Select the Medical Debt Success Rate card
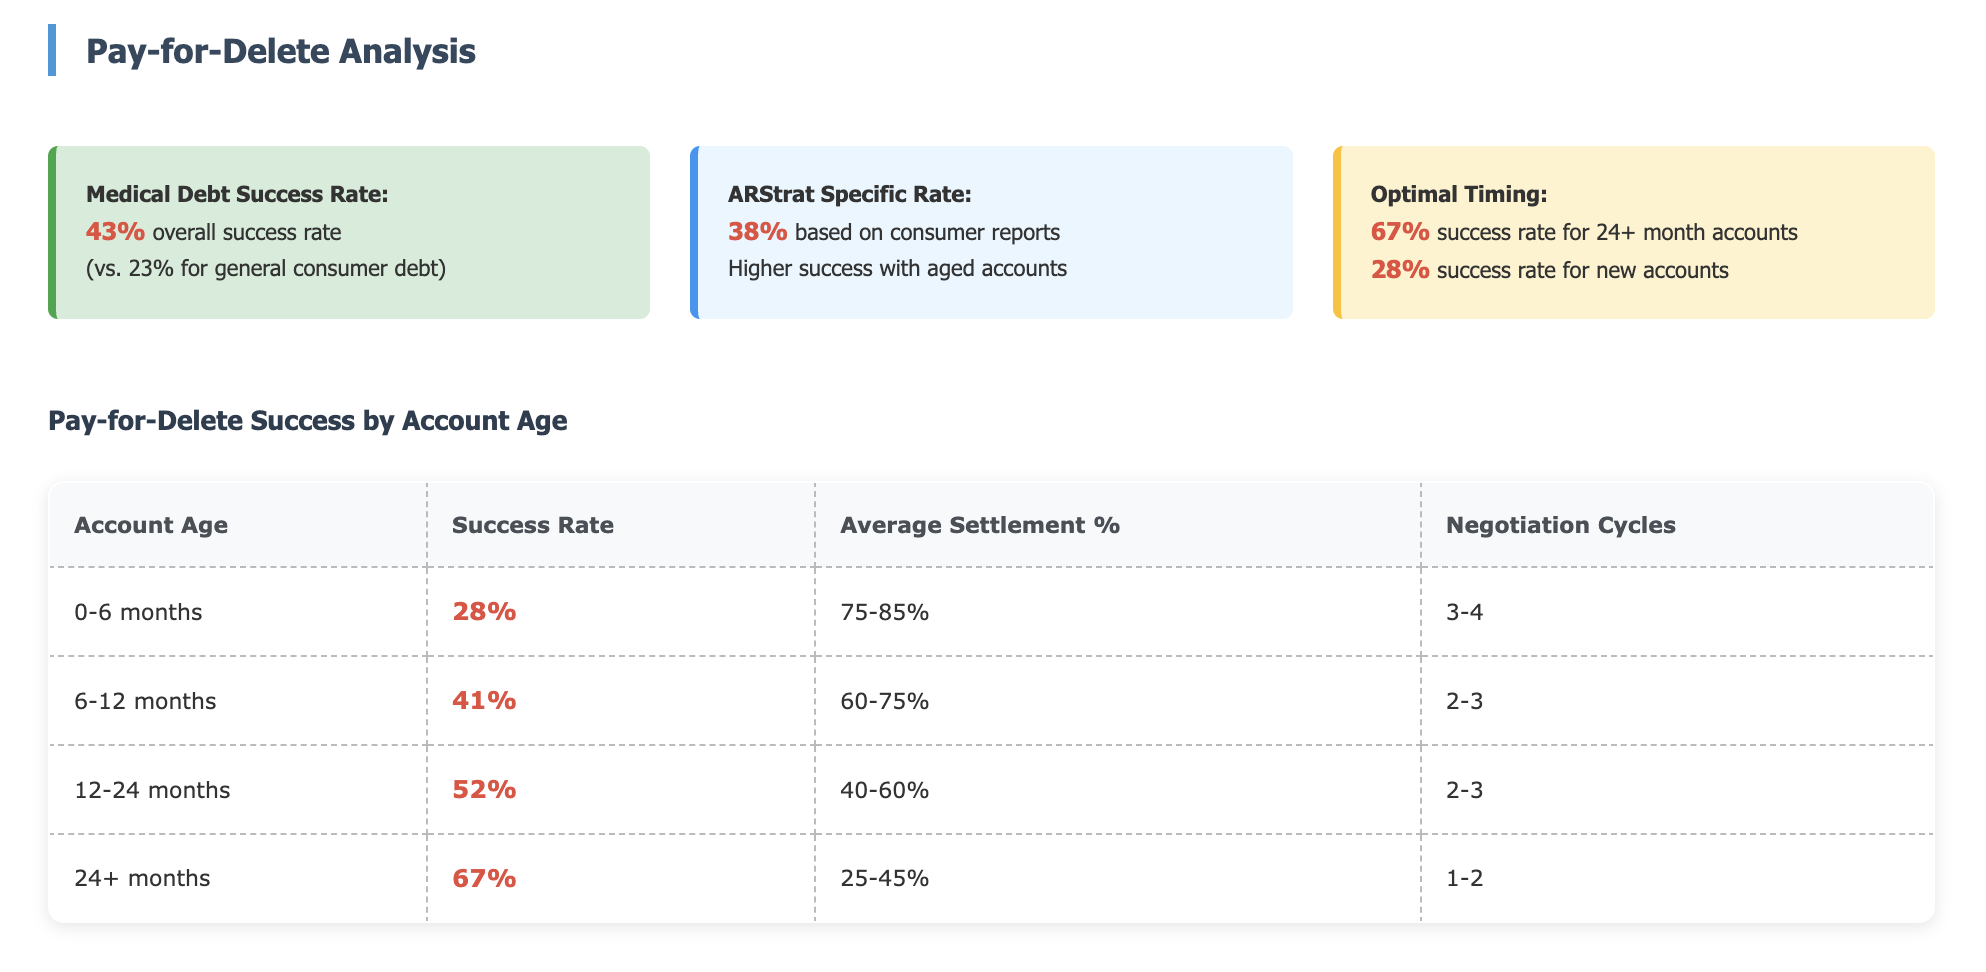Image resolution: width=1986 pixels, height=972 pixels. tap(349, 233)
